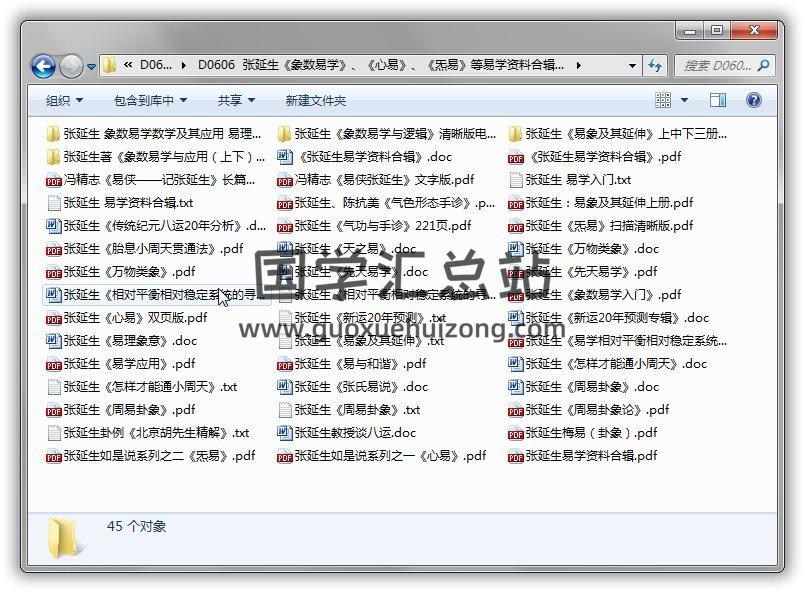This screenshot has width=805, height=593.
Task: Click the Back navigation arrow button
Action: coord(43,67)
